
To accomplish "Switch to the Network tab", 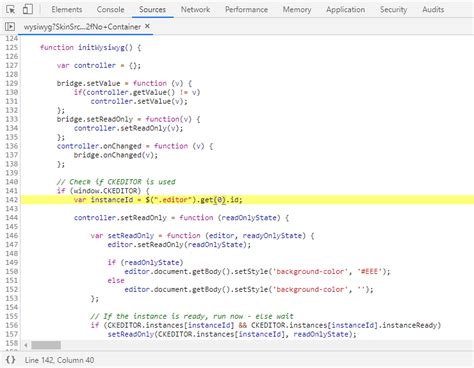I will click(195, 10).
